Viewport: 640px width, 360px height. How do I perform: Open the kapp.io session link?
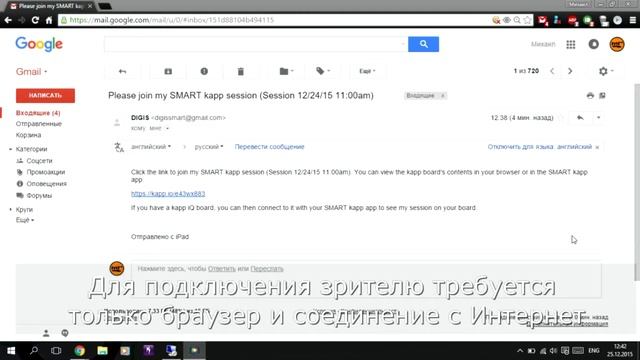click(168, 194)
